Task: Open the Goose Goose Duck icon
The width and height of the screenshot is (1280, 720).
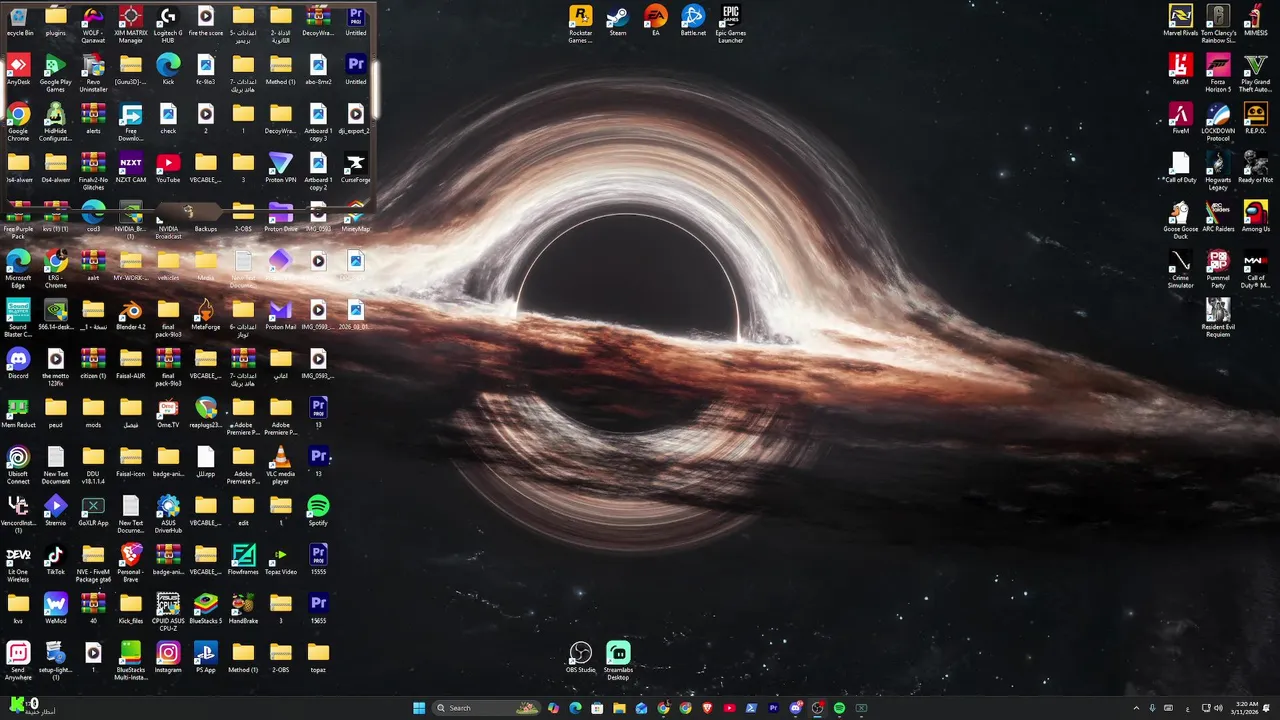Action: pyautogui.click(x=1180, y=220)
